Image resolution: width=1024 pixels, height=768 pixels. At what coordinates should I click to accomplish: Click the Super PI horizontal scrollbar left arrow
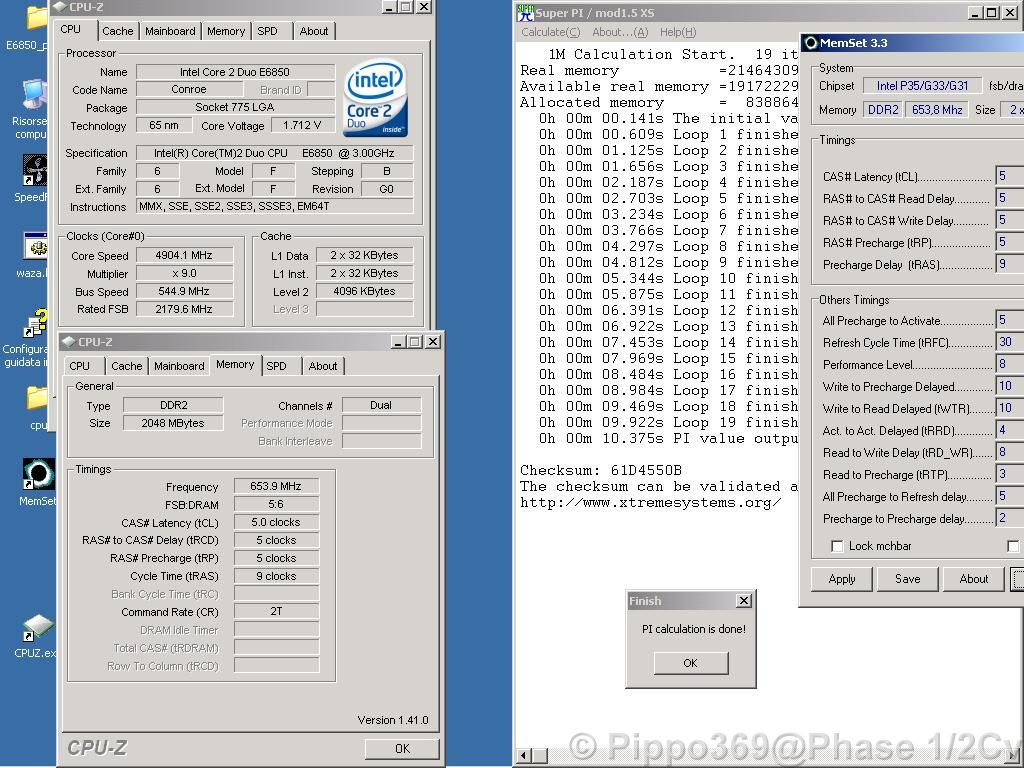point(523,756)
